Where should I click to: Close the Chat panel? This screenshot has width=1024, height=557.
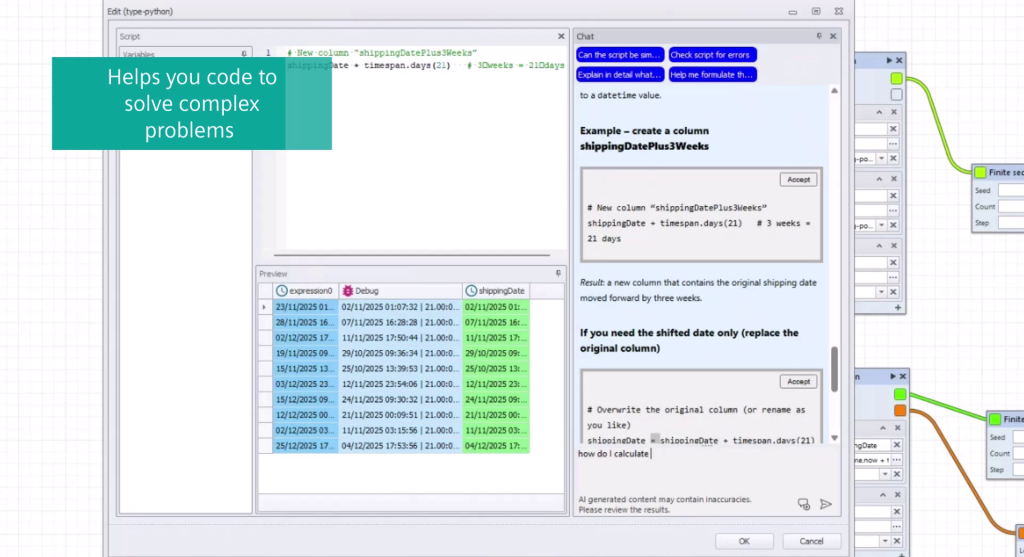click(833, 37)
